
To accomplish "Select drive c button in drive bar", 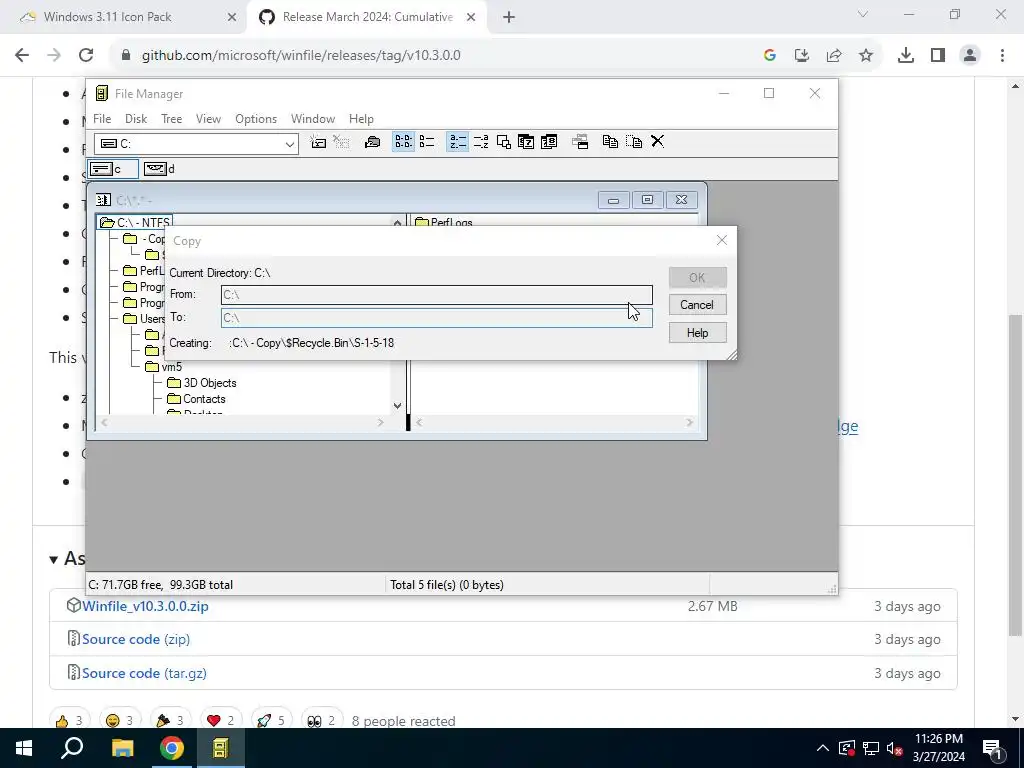I will (112, 169).
